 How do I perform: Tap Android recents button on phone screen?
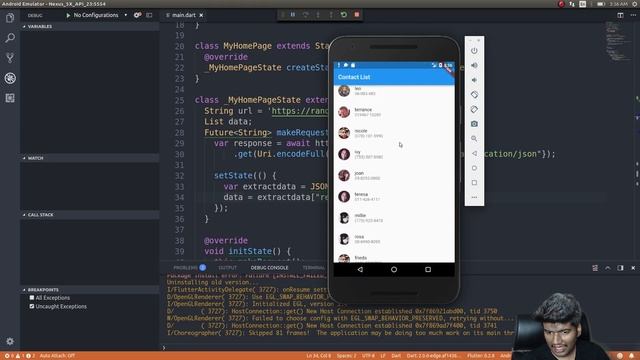coord(428,269)
